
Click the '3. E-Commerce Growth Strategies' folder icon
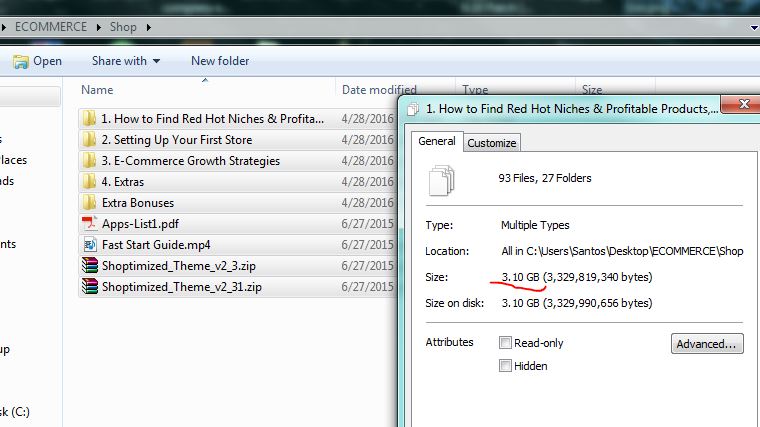[90, 161]
